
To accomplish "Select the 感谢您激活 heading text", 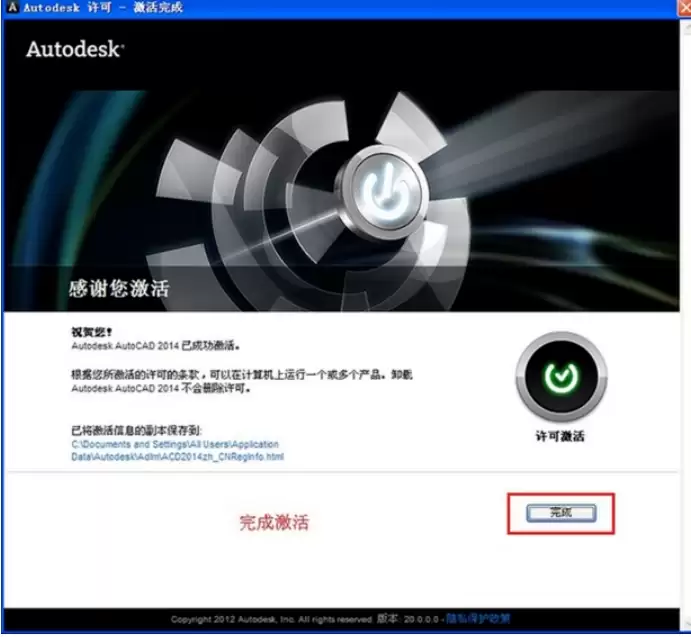I will 119,289.
